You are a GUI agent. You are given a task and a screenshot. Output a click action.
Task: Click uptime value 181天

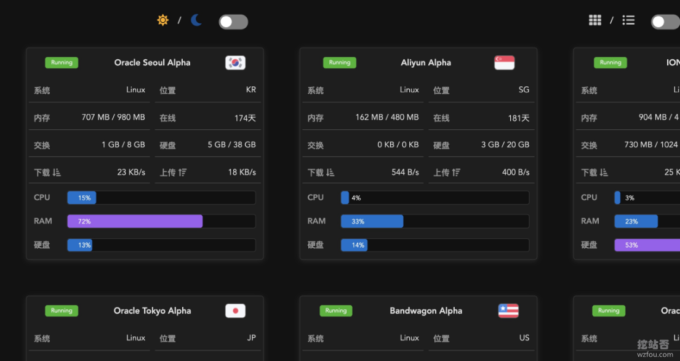[519, 118]
